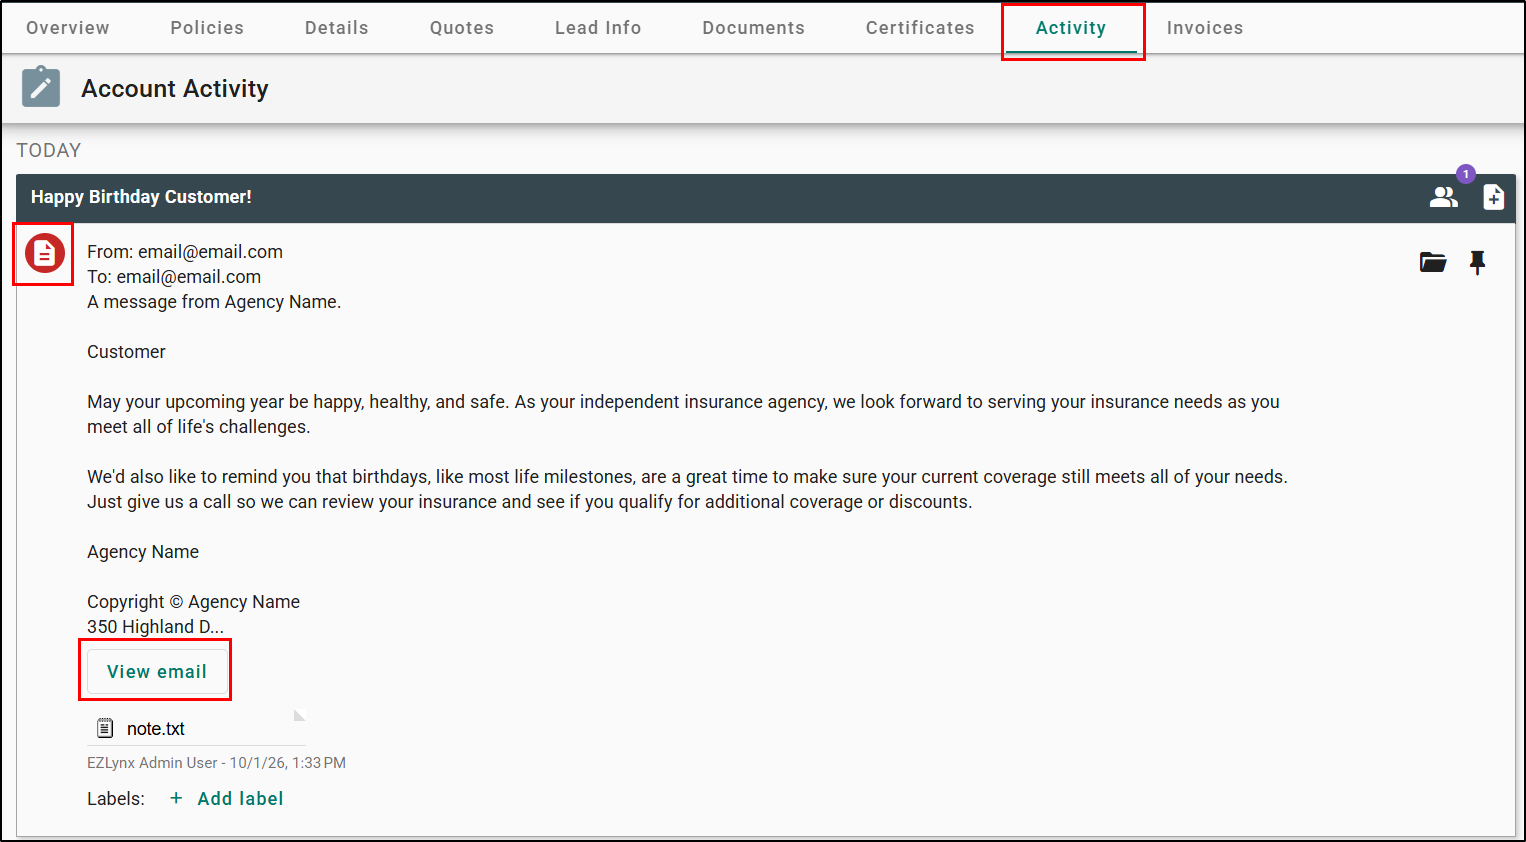Click the Copyright © Agency Name line
This screenshot has width=1526, height=842.
click(193, 602)
